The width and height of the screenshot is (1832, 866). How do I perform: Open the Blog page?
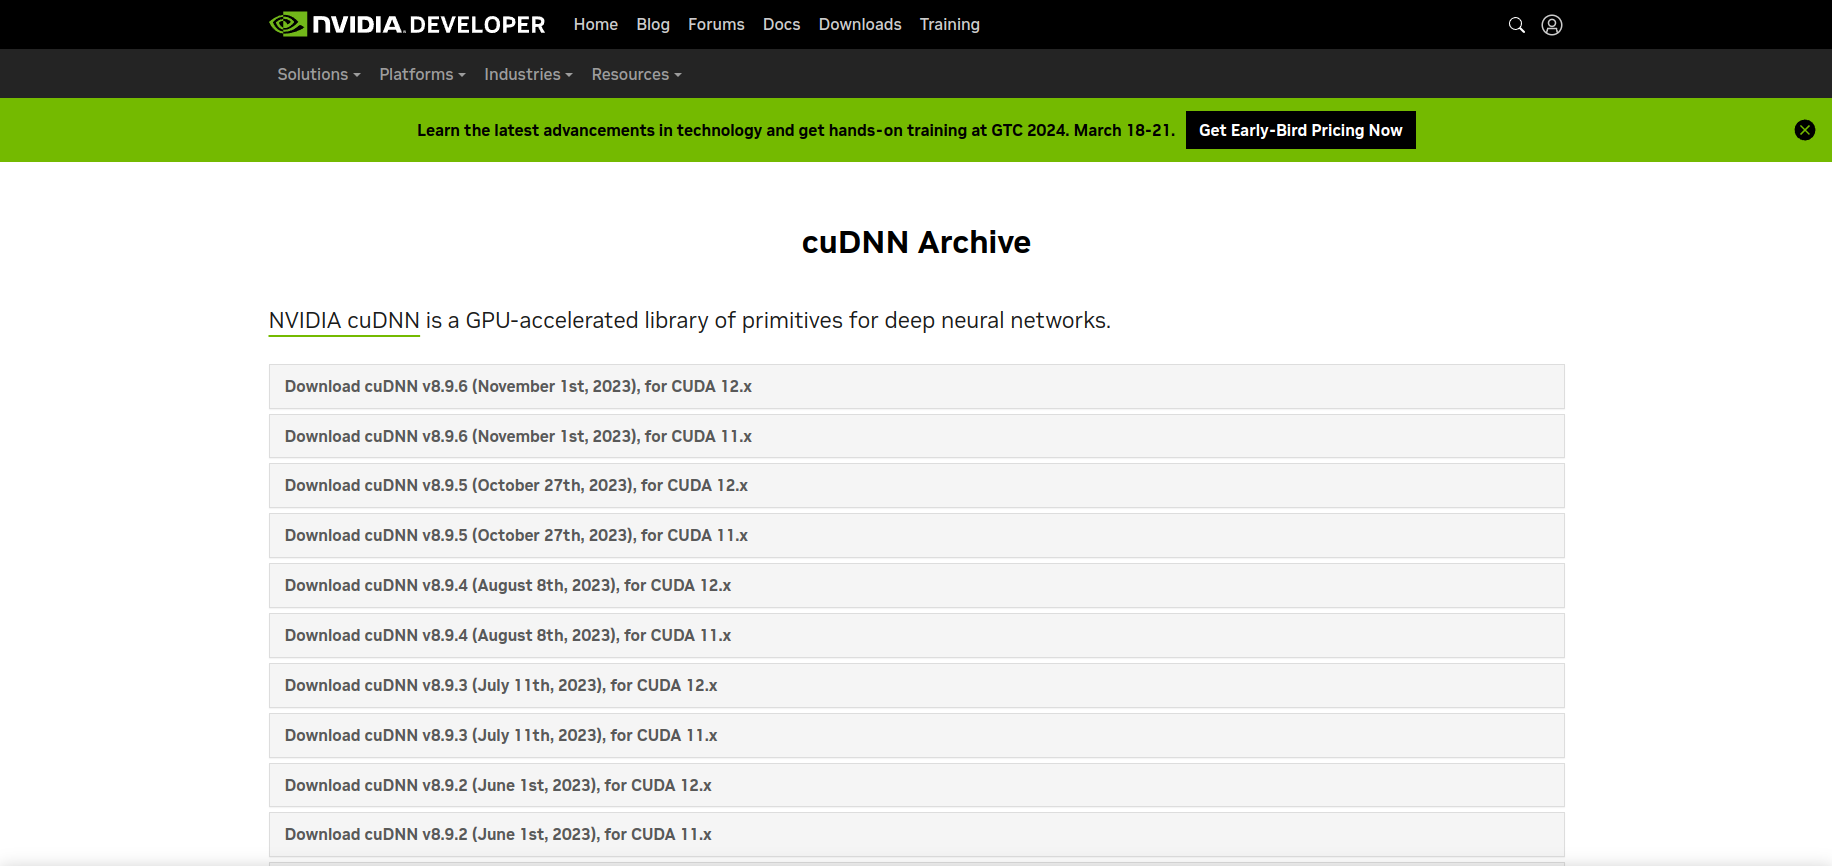pyautogui.click(x=653, y=24)
